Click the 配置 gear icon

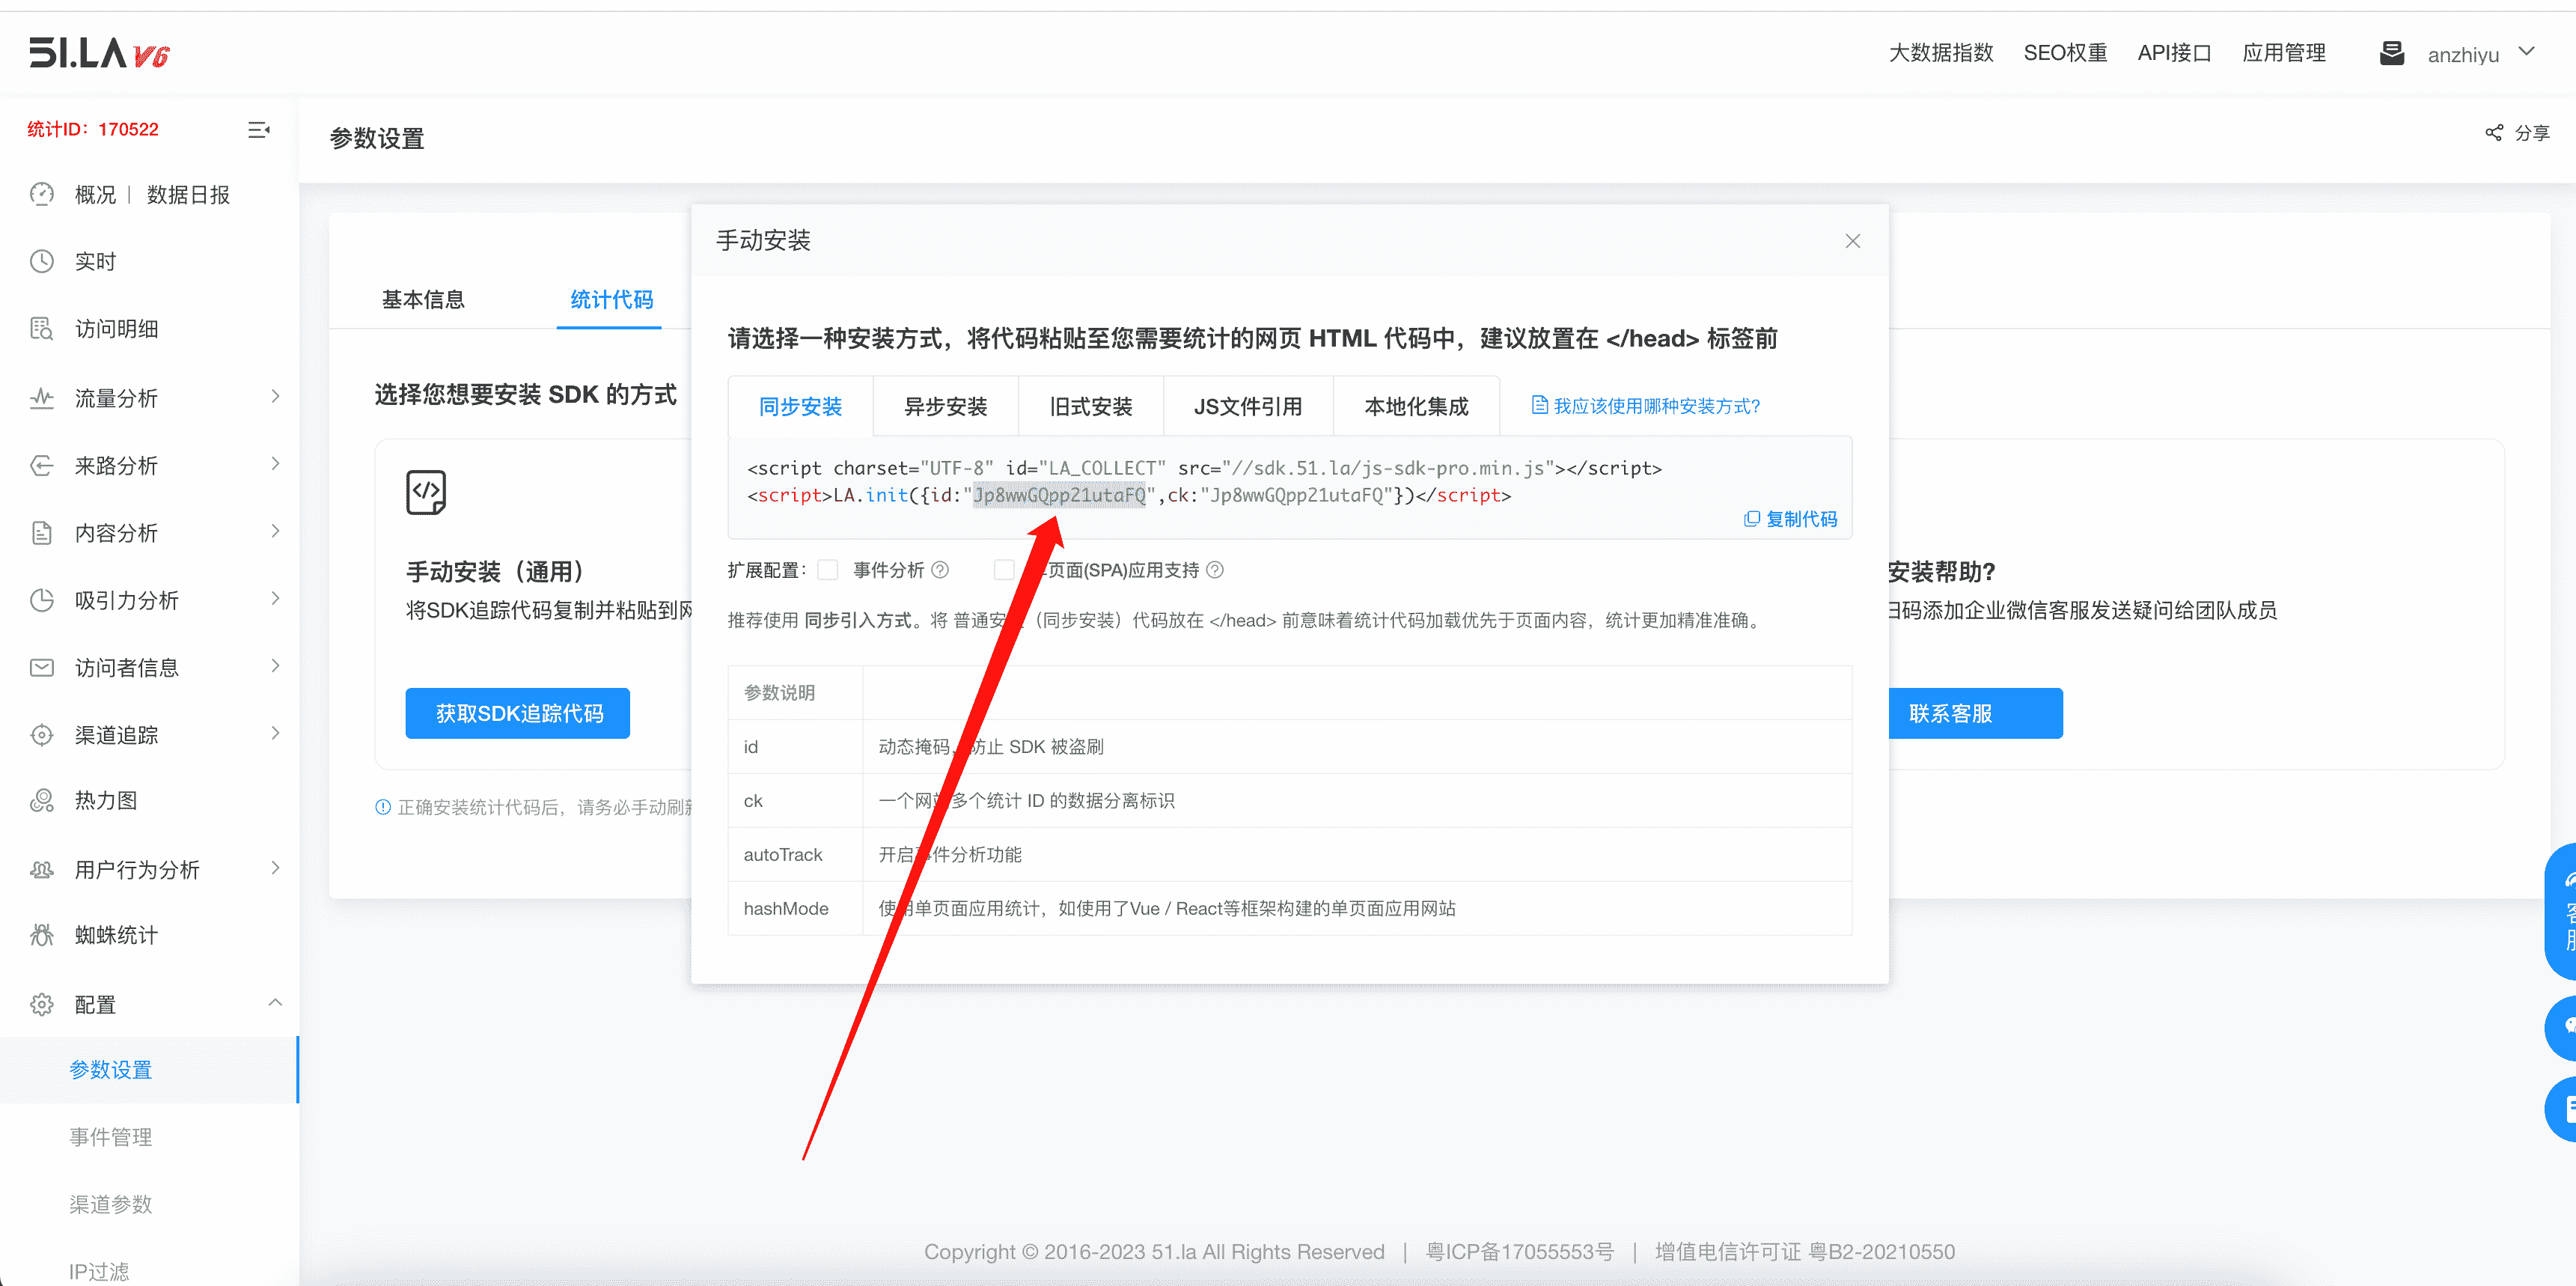[42, 1004]
